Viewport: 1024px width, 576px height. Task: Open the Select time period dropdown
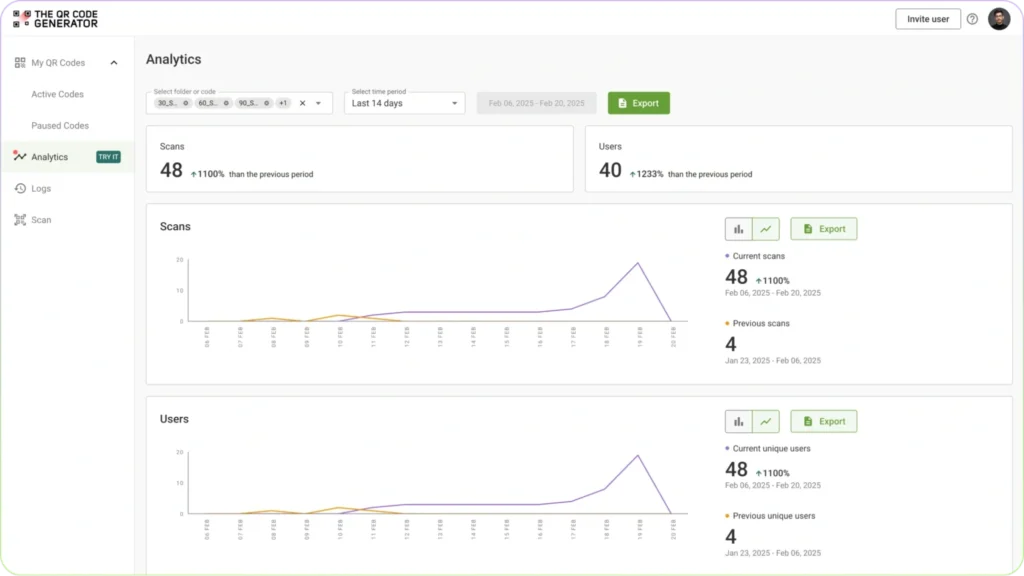coord(404,102)
